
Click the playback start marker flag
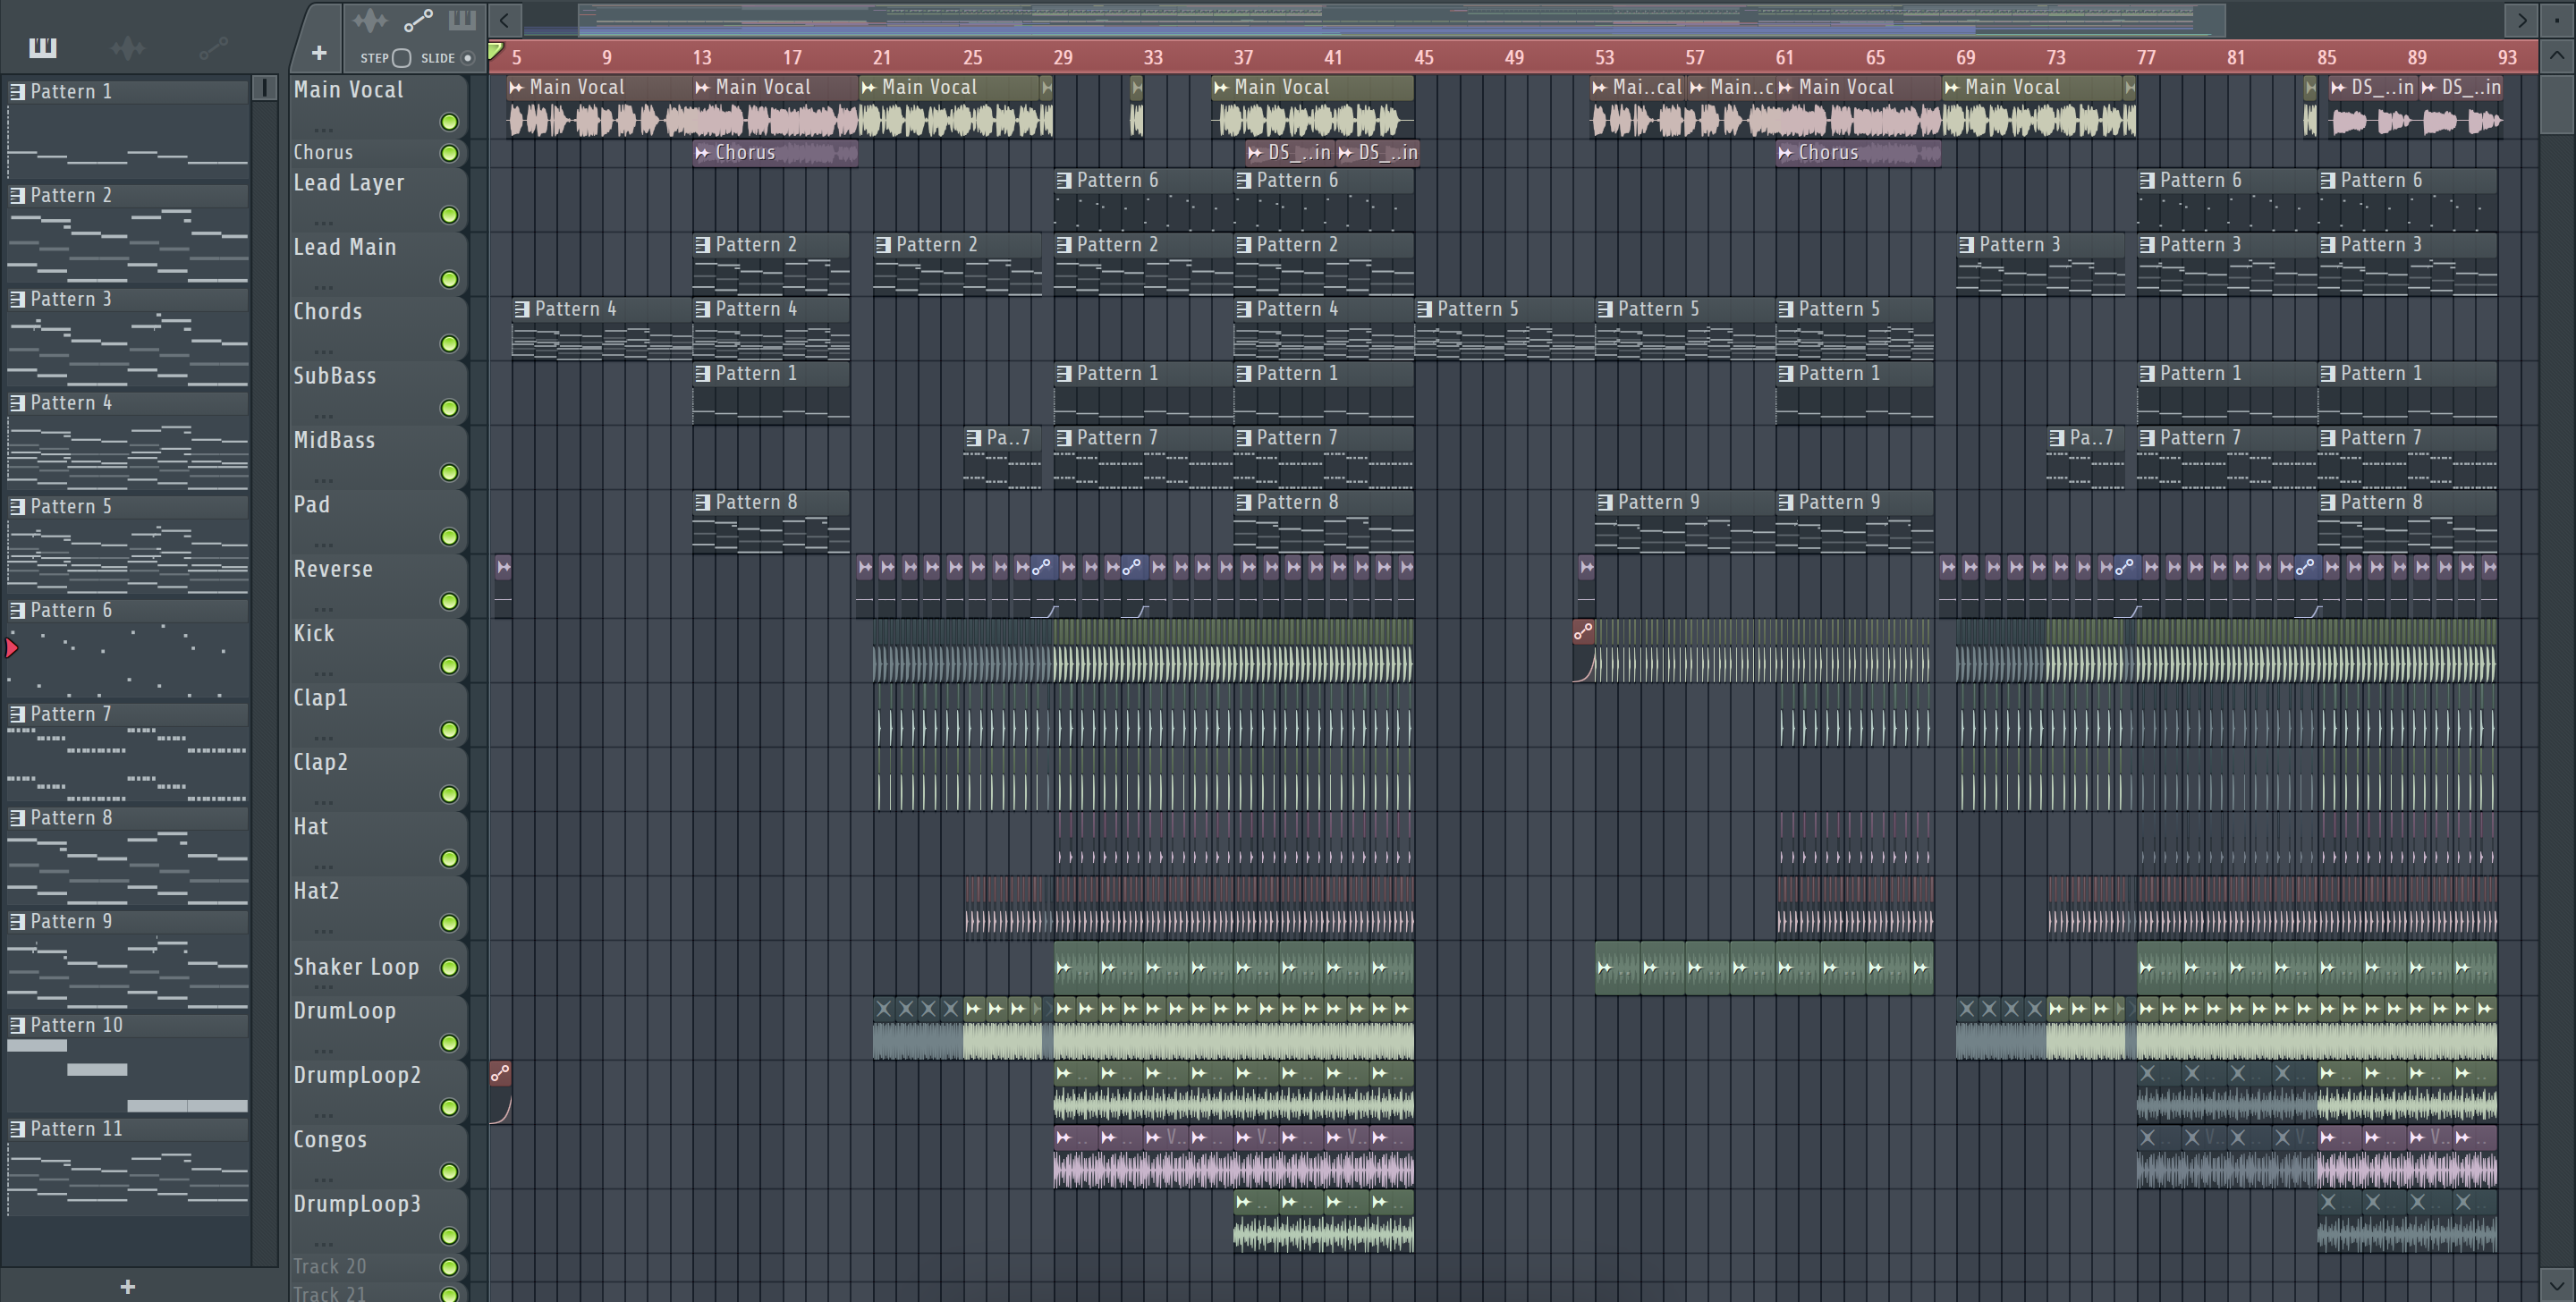coord(496,50)
